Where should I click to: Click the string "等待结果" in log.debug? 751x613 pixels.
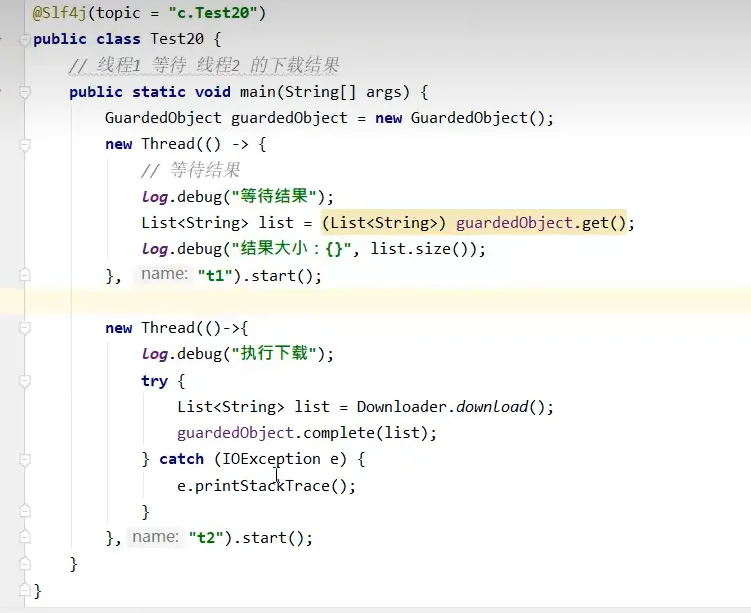[273, 196]
